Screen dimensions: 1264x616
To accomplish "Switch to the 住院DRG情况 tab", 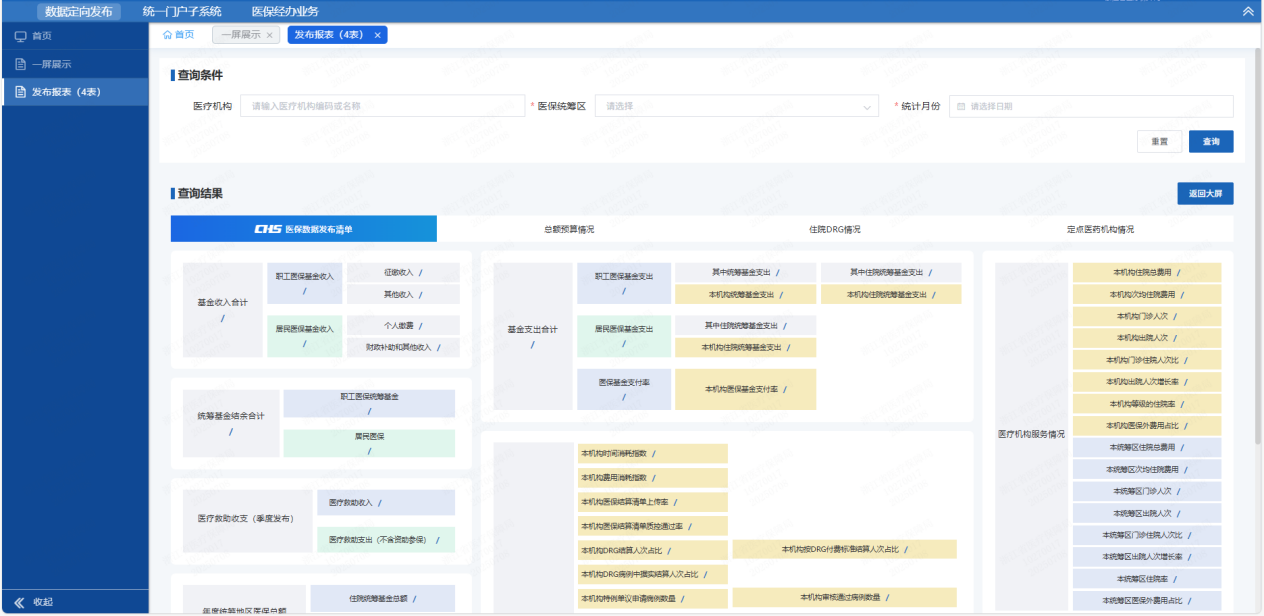I will click(x=834, y=229).
